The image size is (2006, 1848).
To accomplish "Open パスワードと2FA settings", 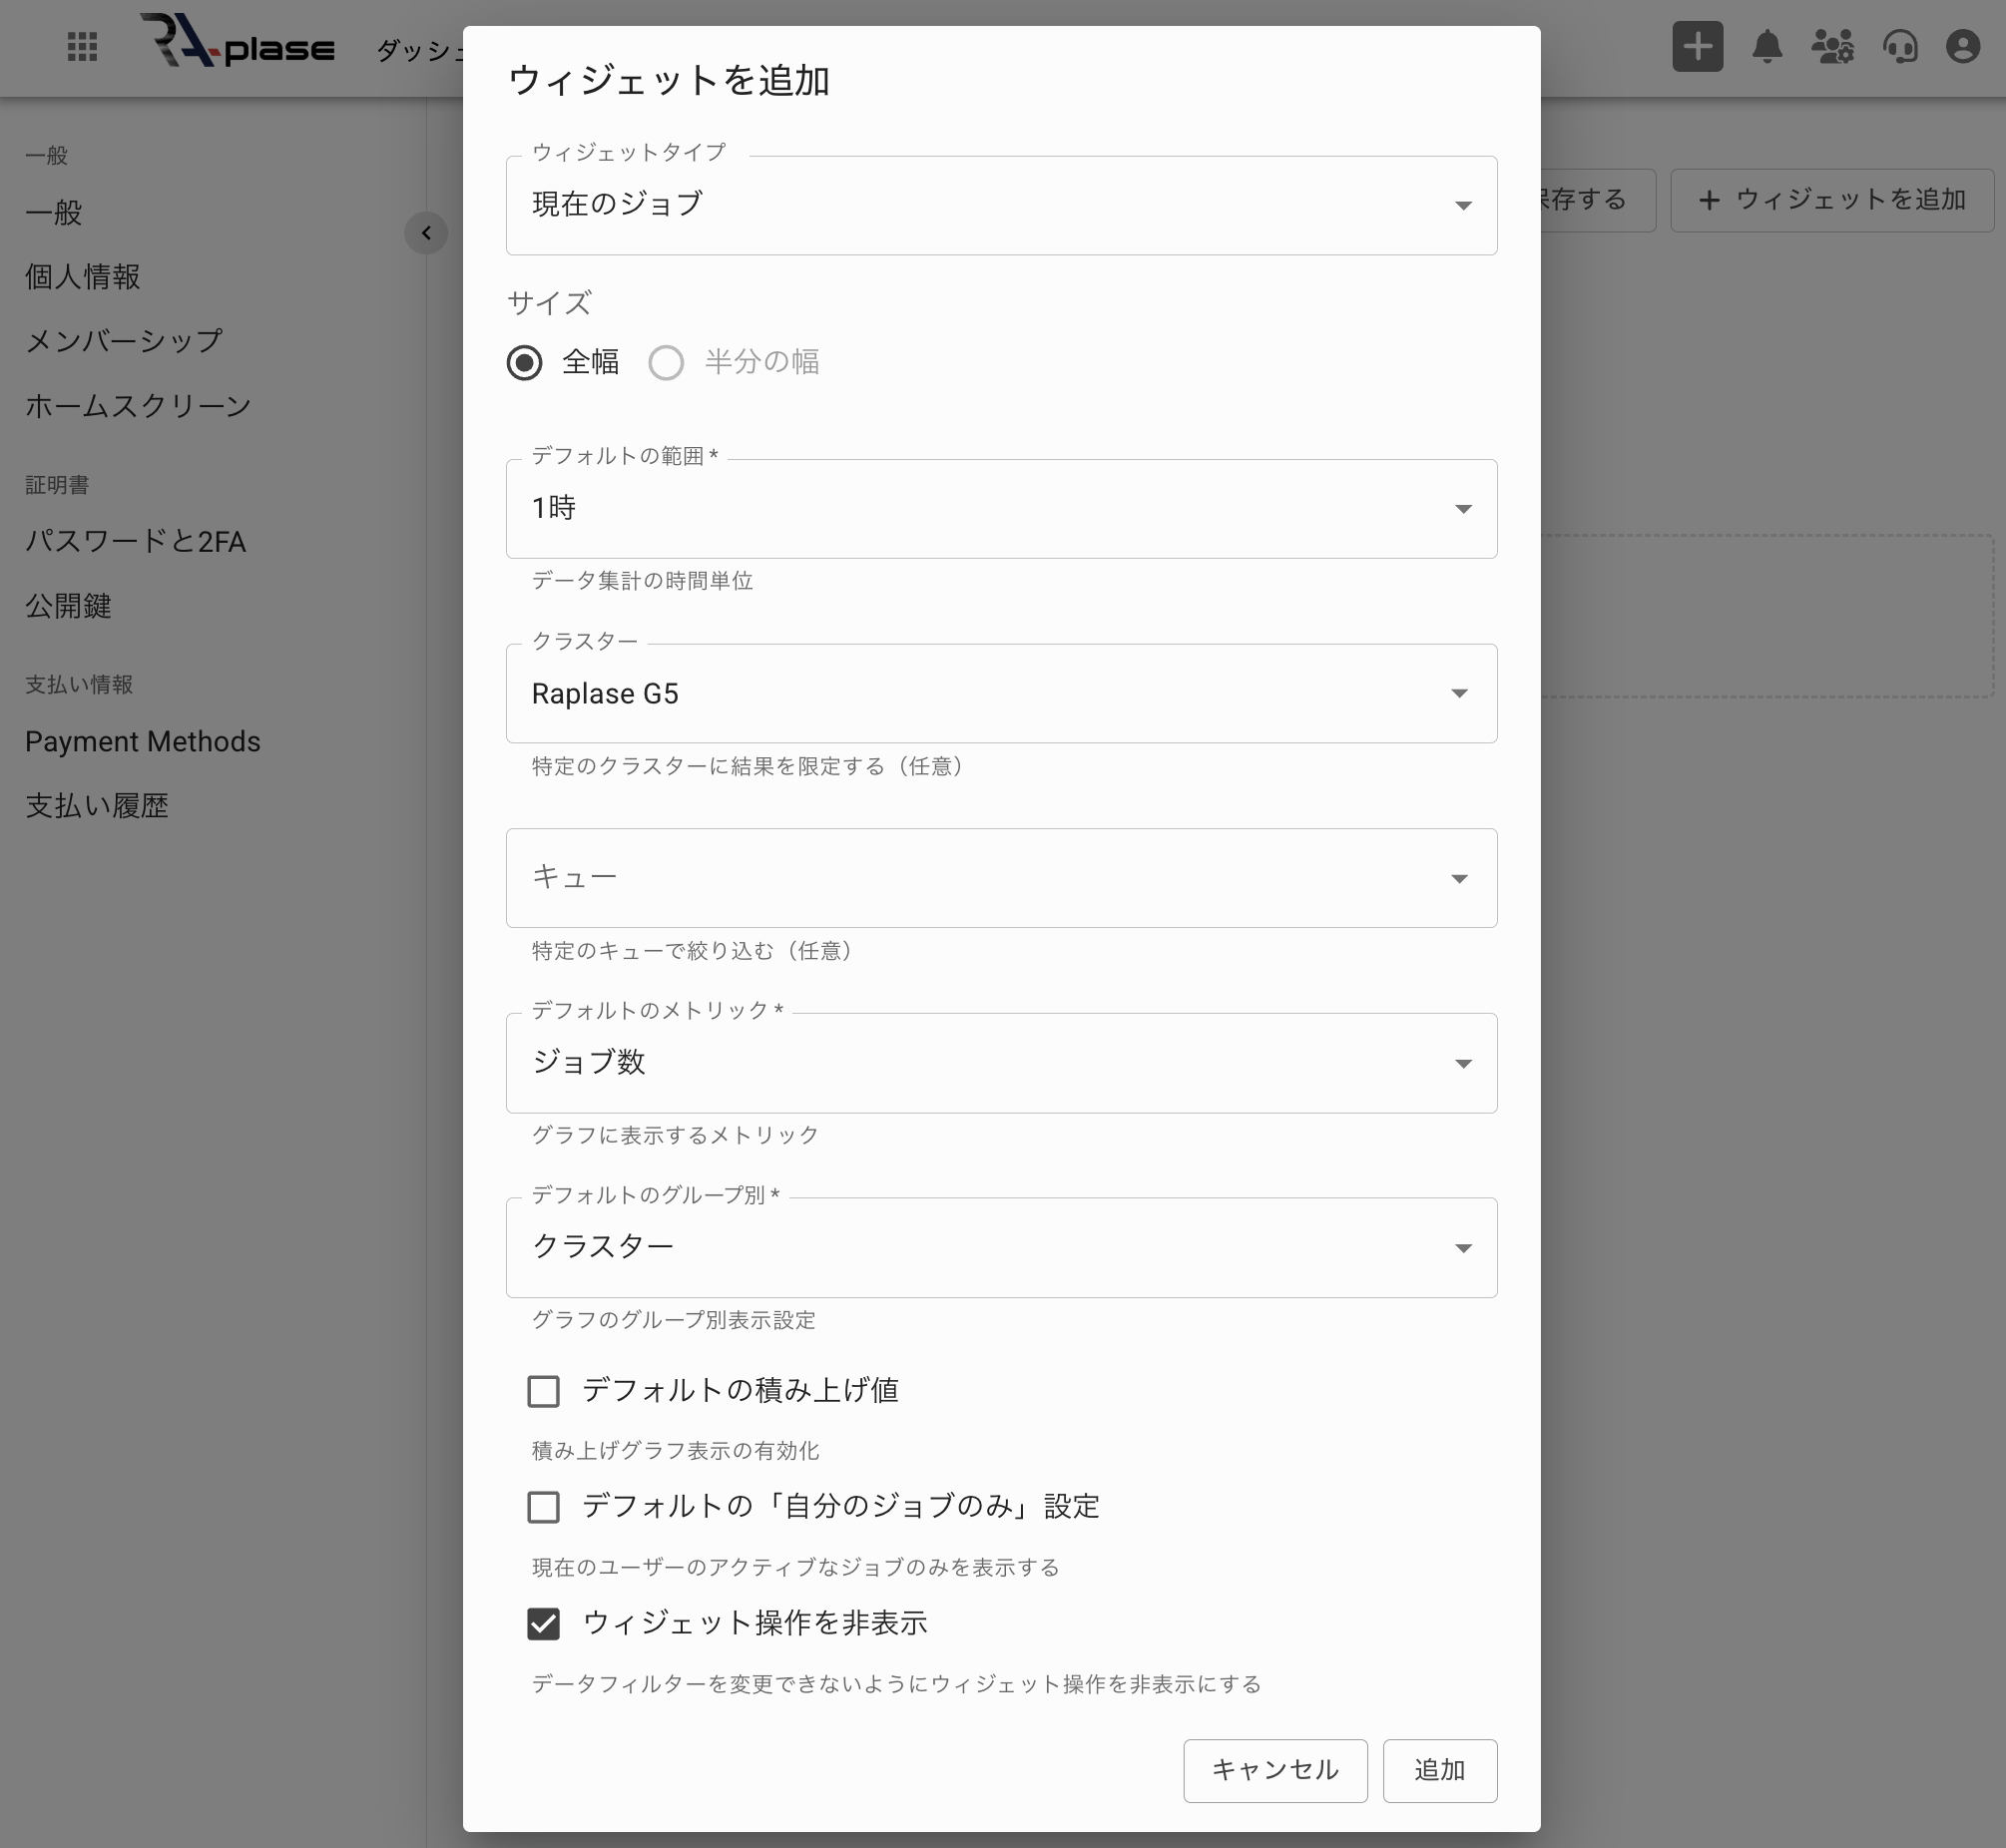I will [x=135, y=540].
